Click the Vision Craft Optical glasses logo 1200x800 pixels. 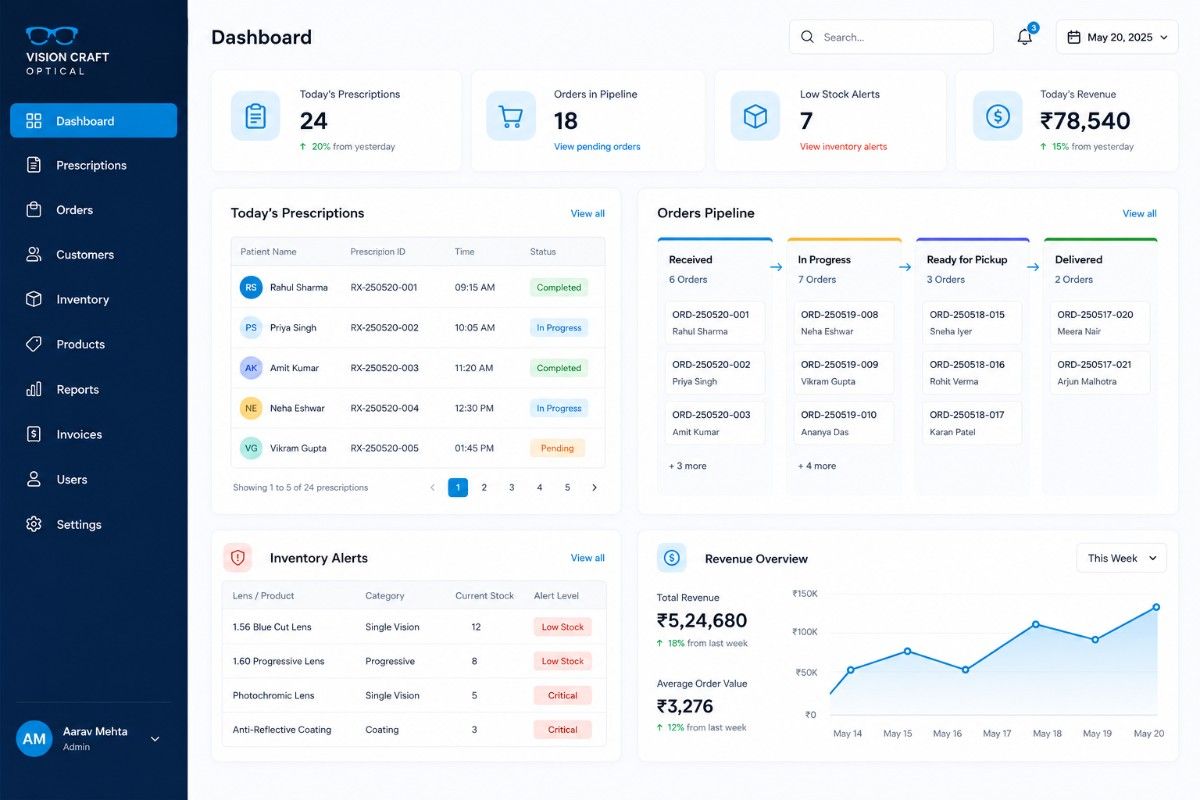52,36
